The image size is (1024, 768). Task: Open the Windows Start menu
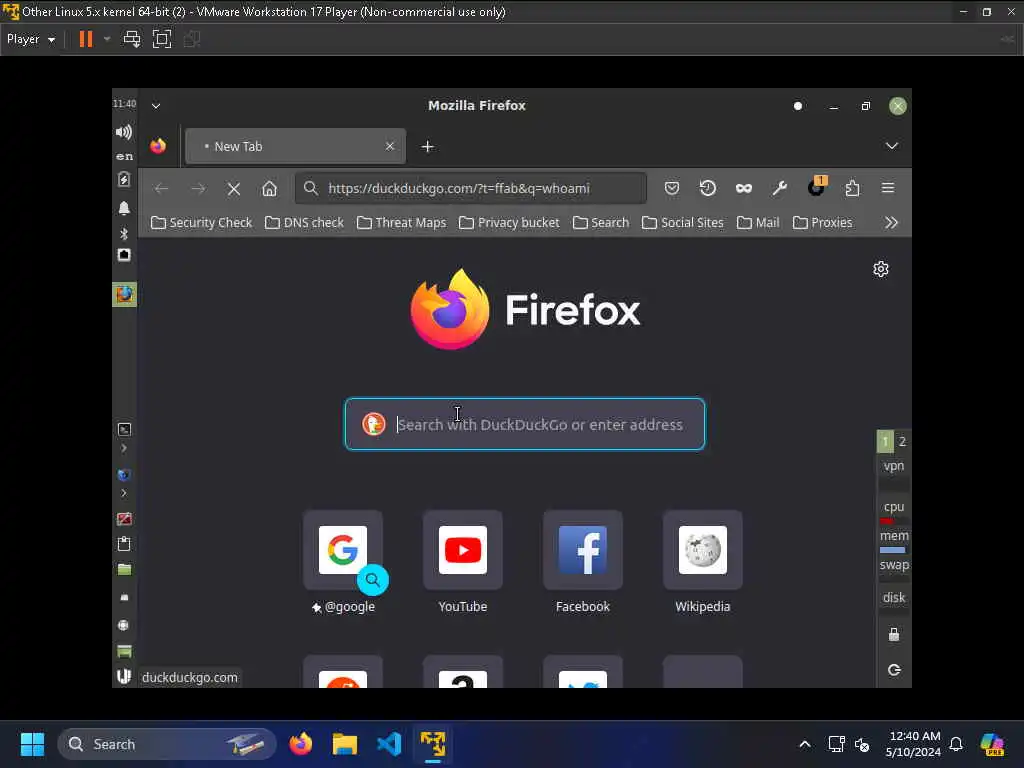click(x=32, y=744)
